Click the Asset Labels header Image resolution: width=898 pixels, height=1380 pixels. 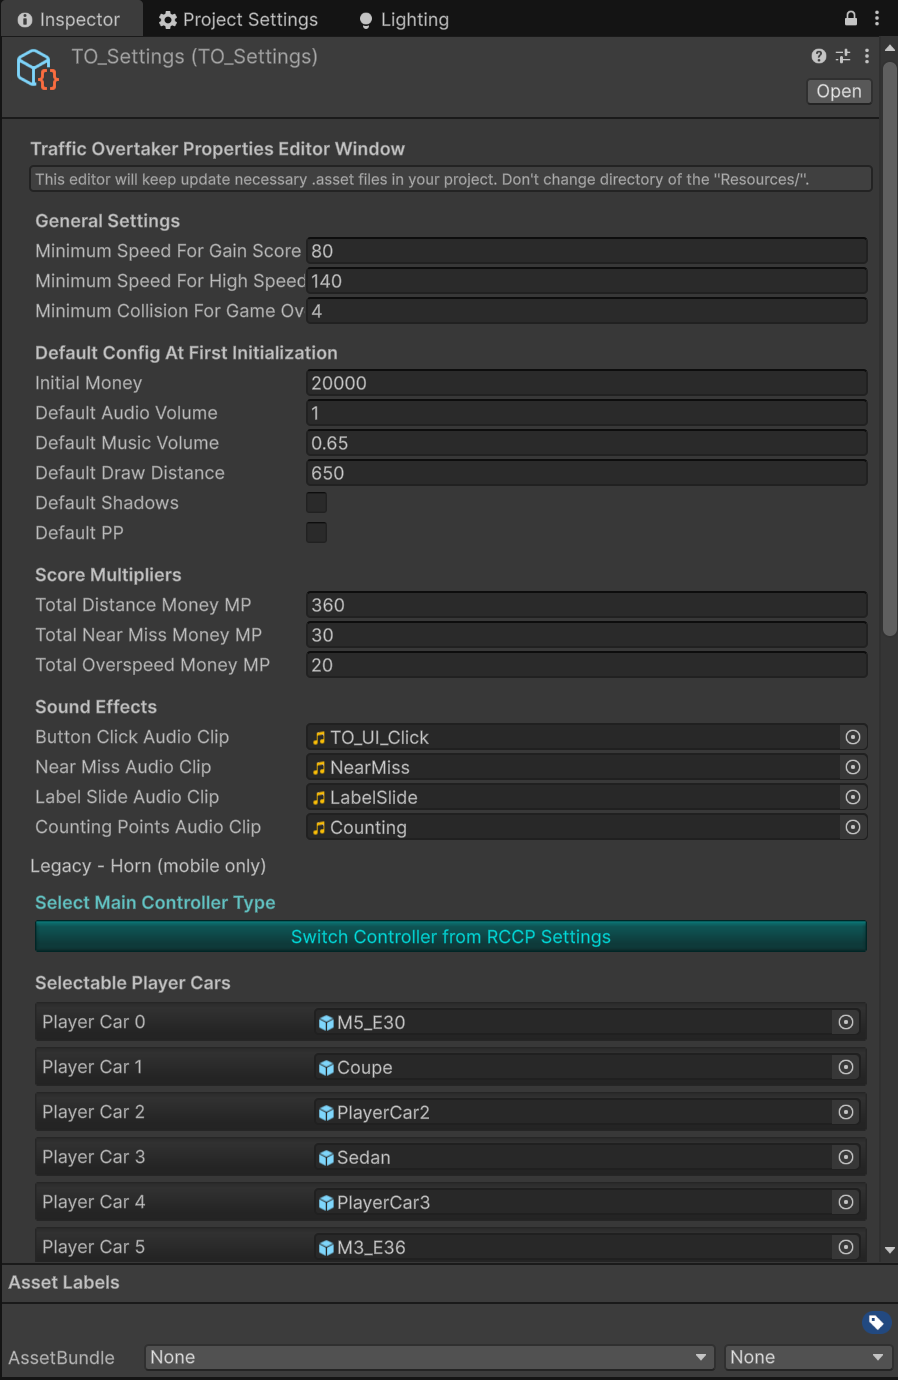click(x=64, y=1282)
